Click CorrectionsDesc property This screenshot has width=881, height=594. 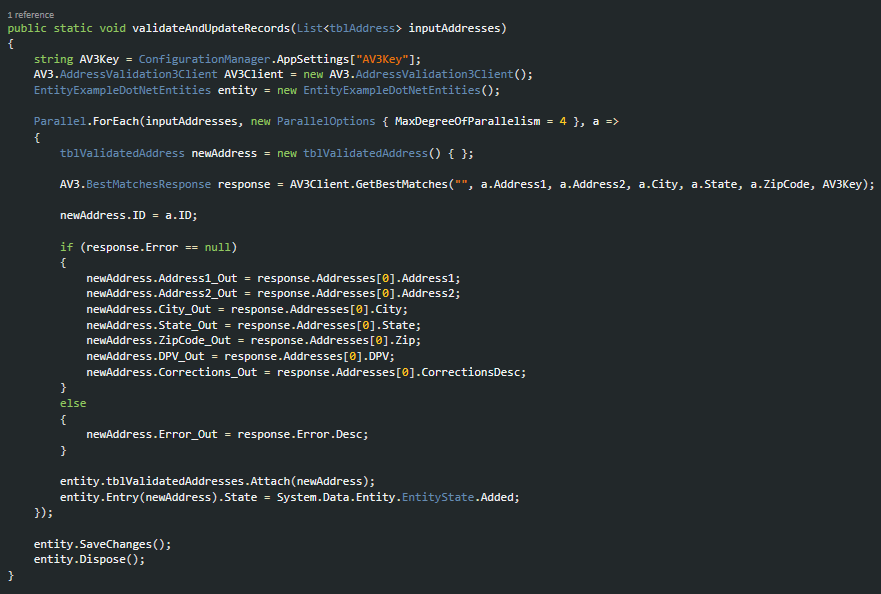click(470, 372)
